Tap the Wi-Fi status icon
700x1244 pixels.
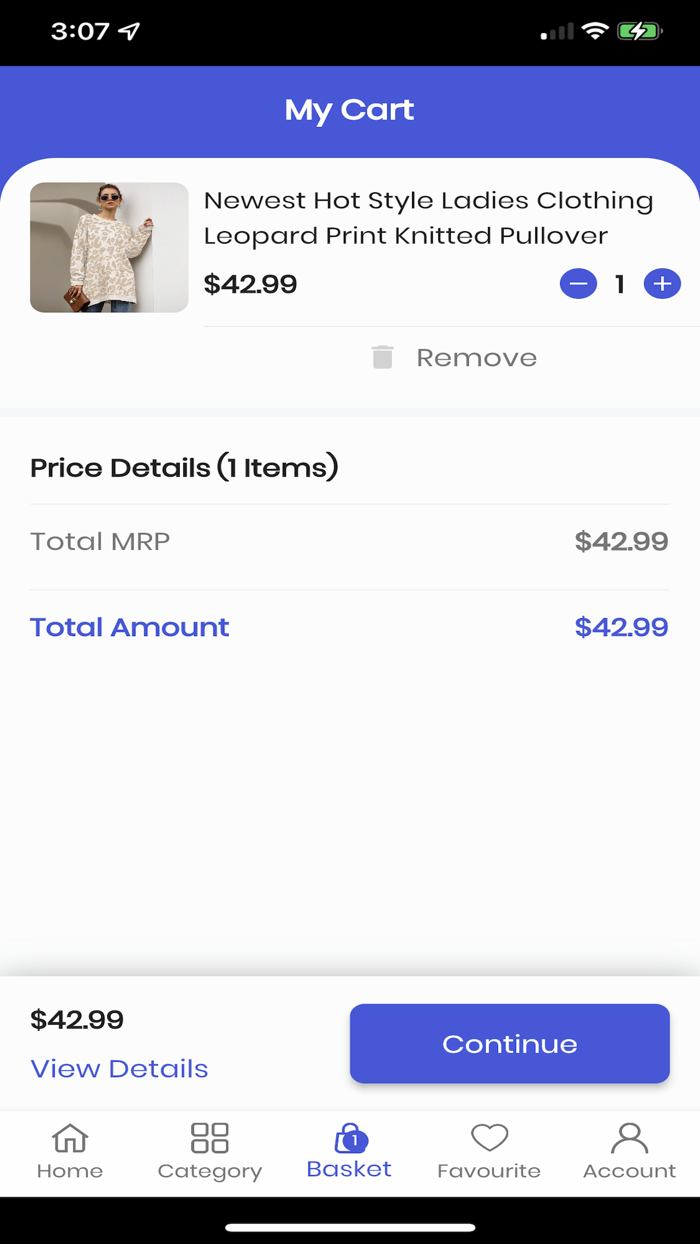[x=595, y=31]
